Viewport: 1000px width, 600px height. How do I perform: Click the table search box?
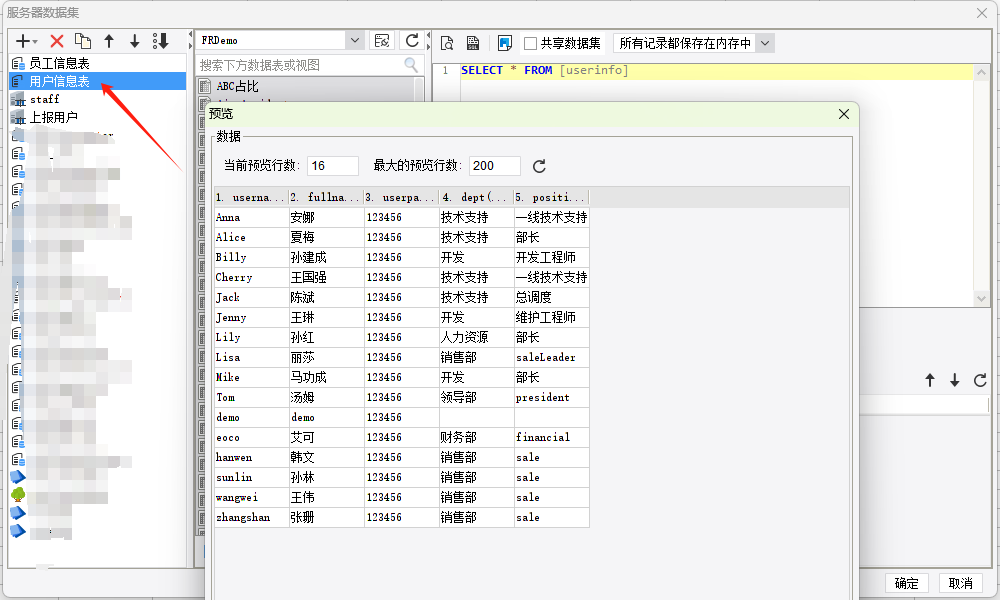(x=300, y=65)
